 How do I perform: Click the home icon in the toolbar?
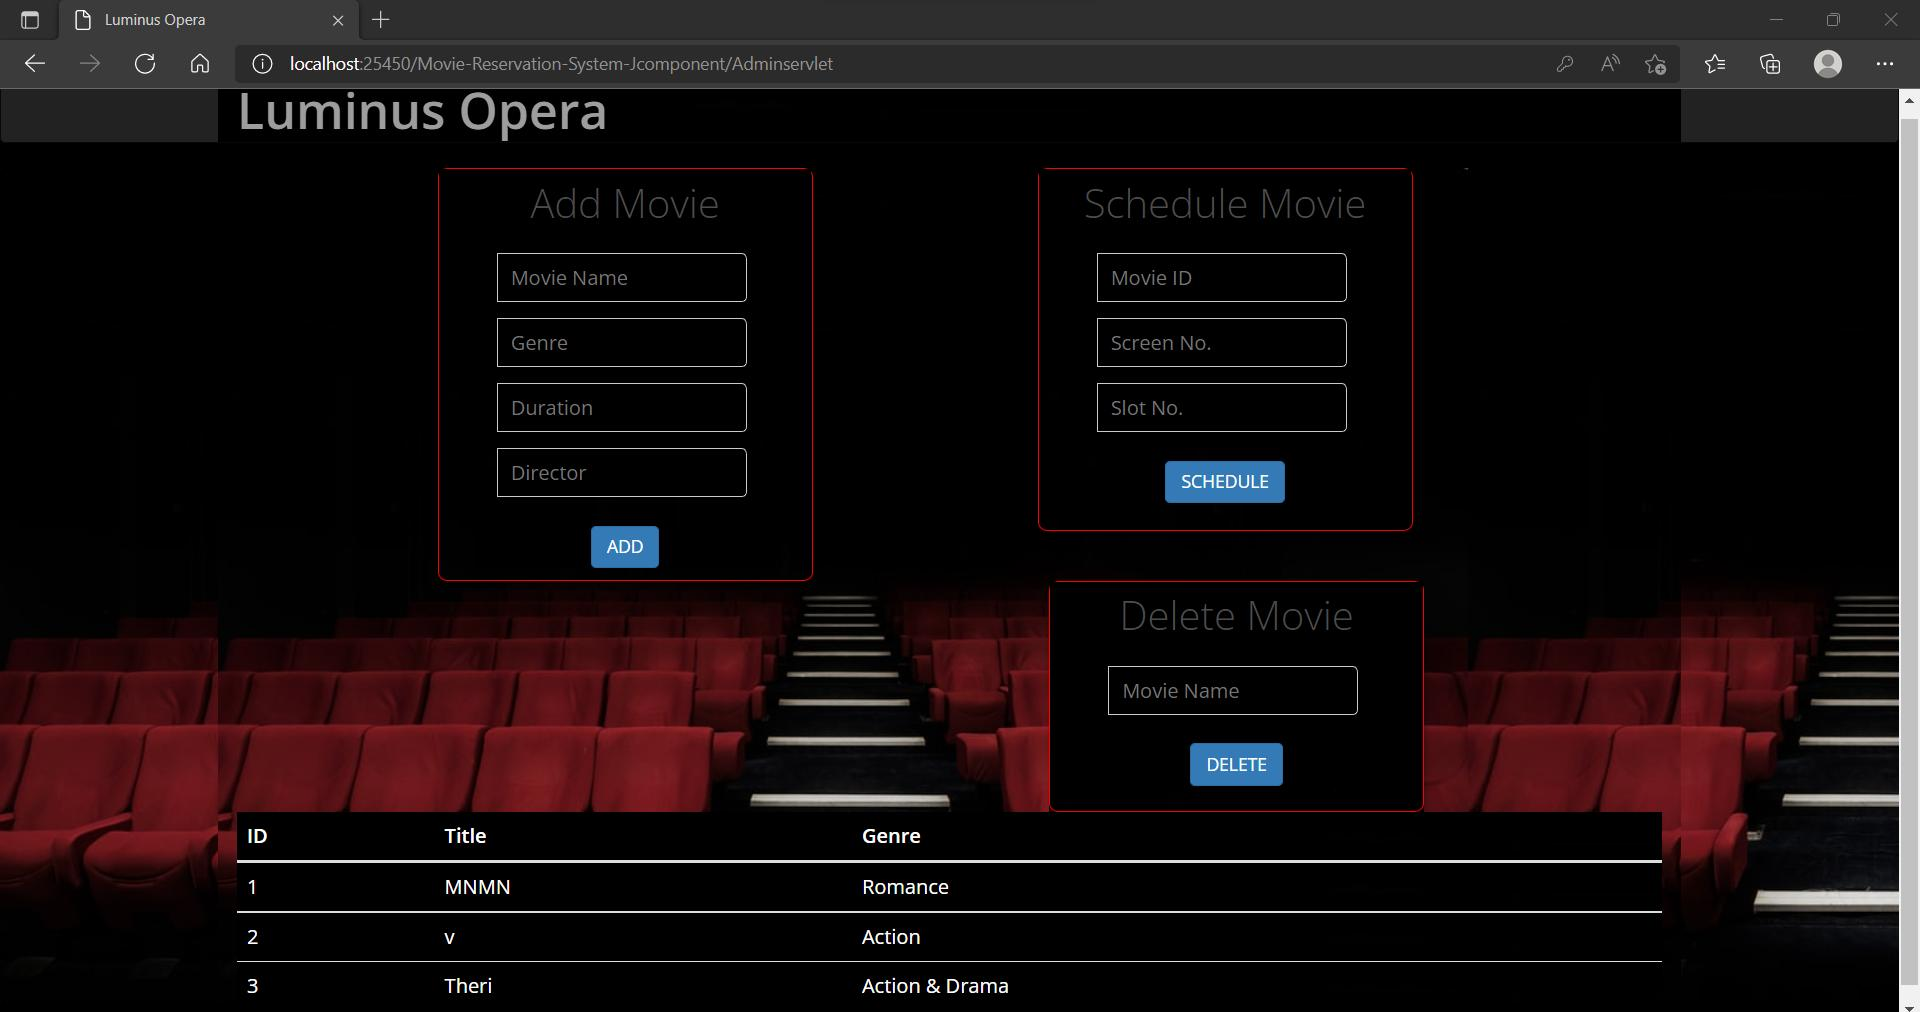pyautogui.click(x=199, y=63)
